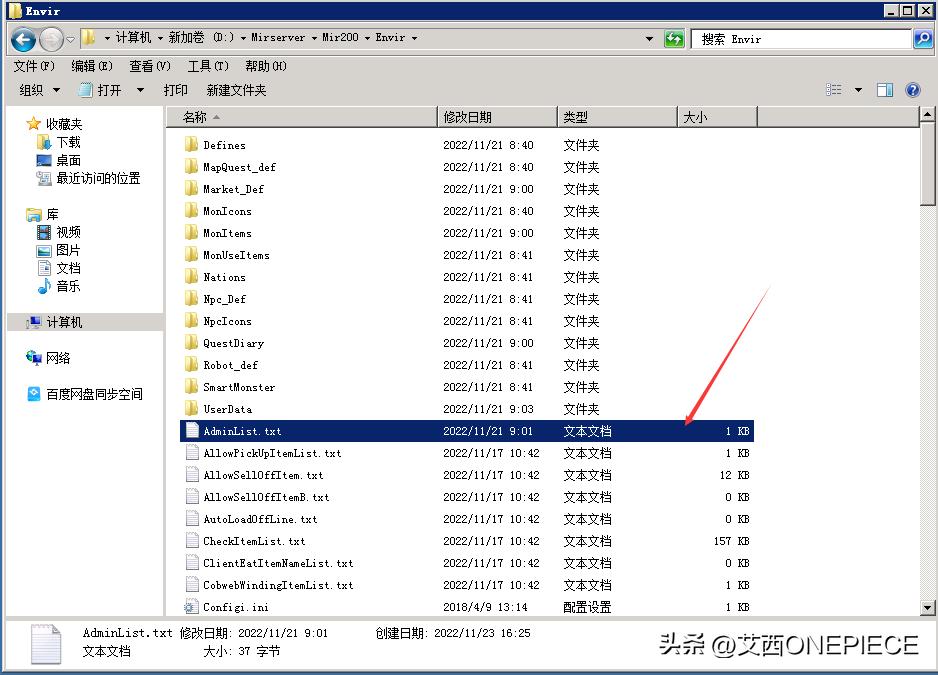Viewport: 938px width, 675px height.
Task: Click the change view icon
Action: click(x=834, y=90)
